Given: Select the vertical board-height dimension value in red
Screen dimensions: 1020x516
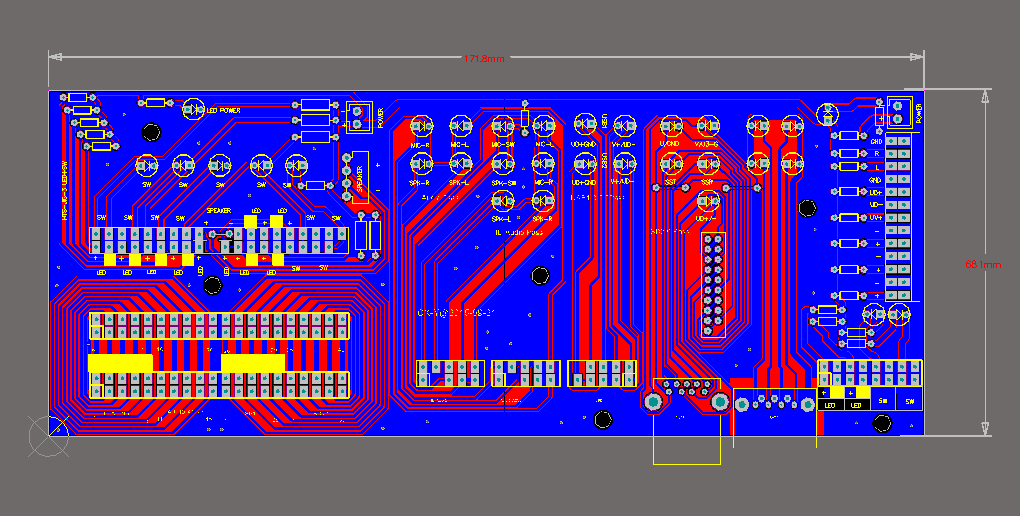Looking at the screenshot, I should click(983, 265).
